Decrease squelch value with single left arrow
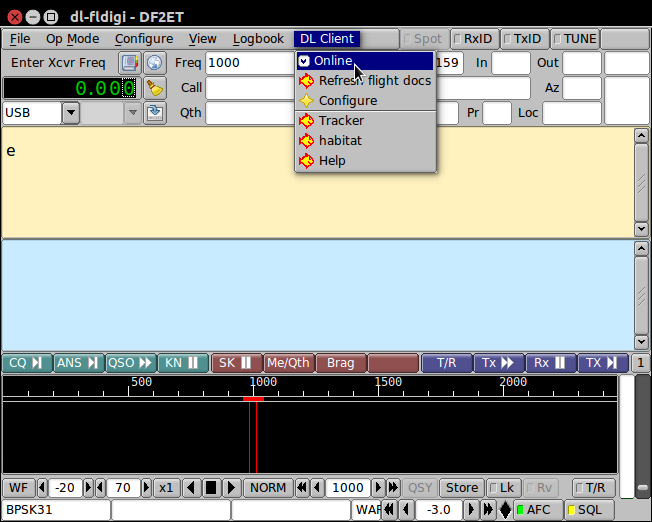Image resolution: width=652 pixels, height=522 pixels. (x=406, y=510)
